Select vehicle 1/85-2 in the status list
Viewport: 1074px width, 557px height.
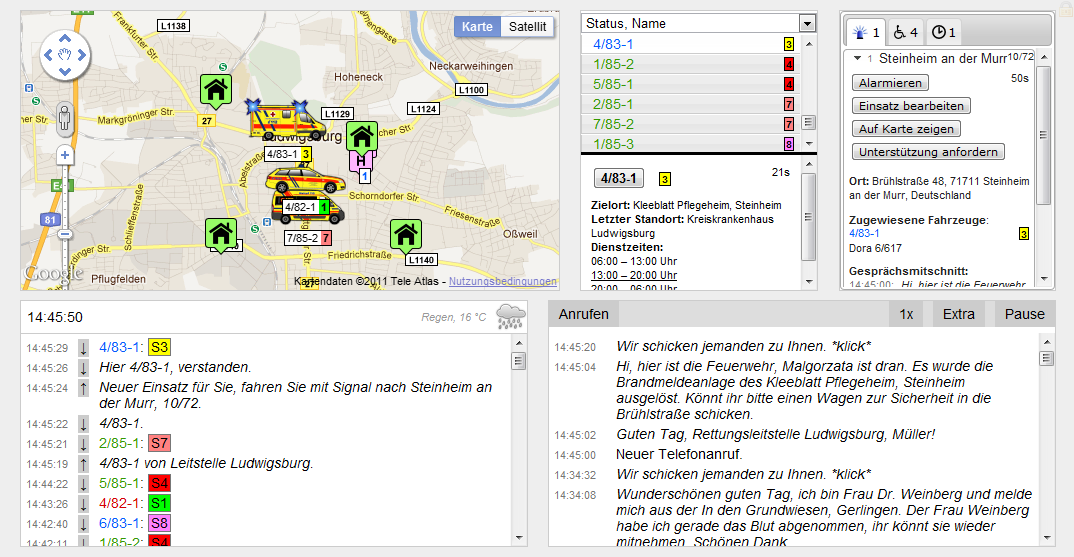[690, 64]
